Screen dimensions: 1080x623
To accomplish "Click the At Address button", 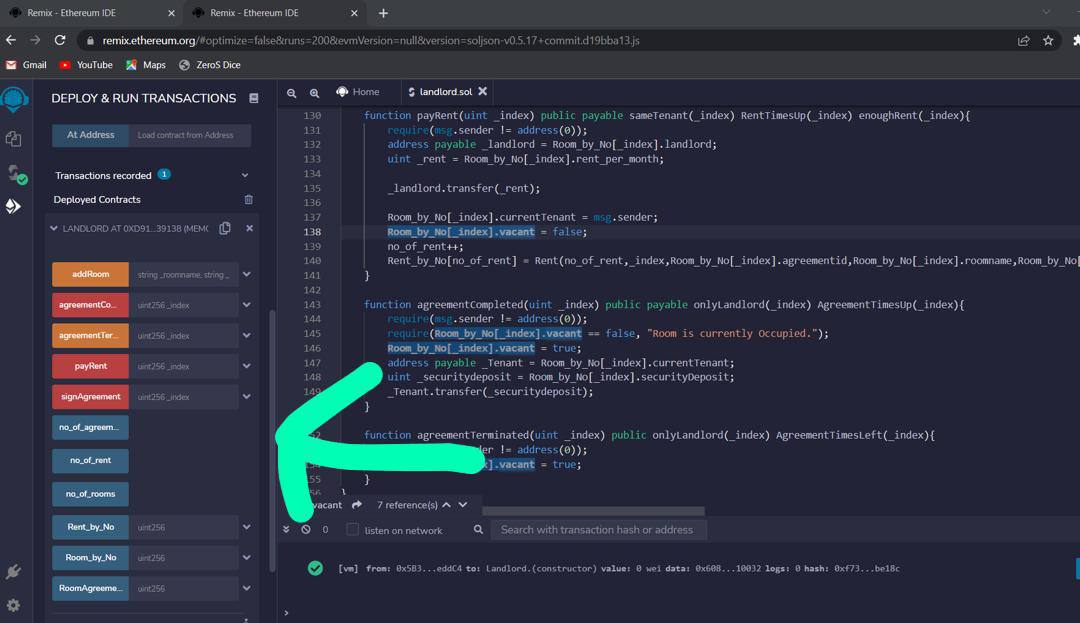I will pyautogui.click(x=90, y=135).
